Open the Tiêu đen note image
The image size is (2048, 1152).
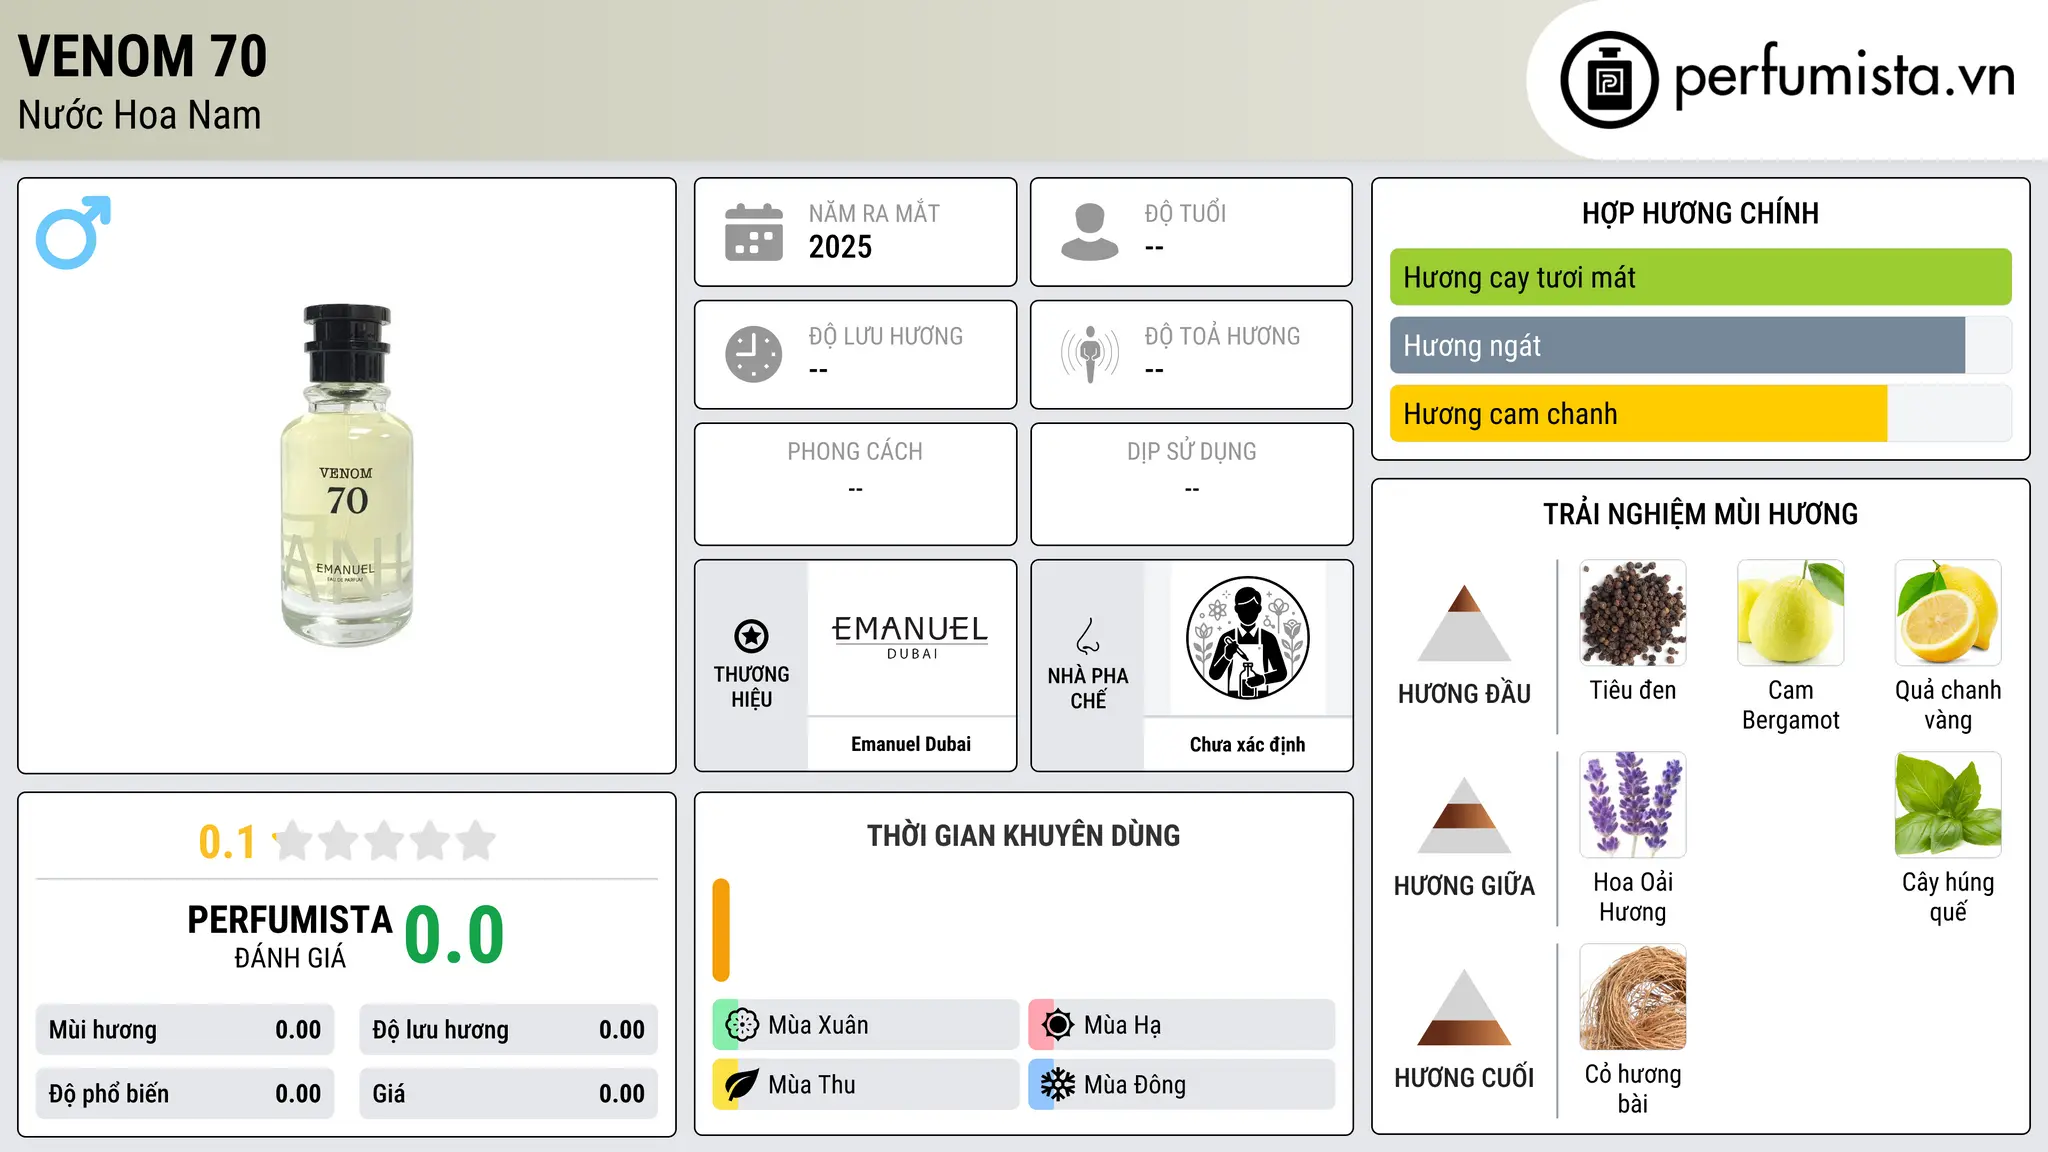[x=1633, y=613]
